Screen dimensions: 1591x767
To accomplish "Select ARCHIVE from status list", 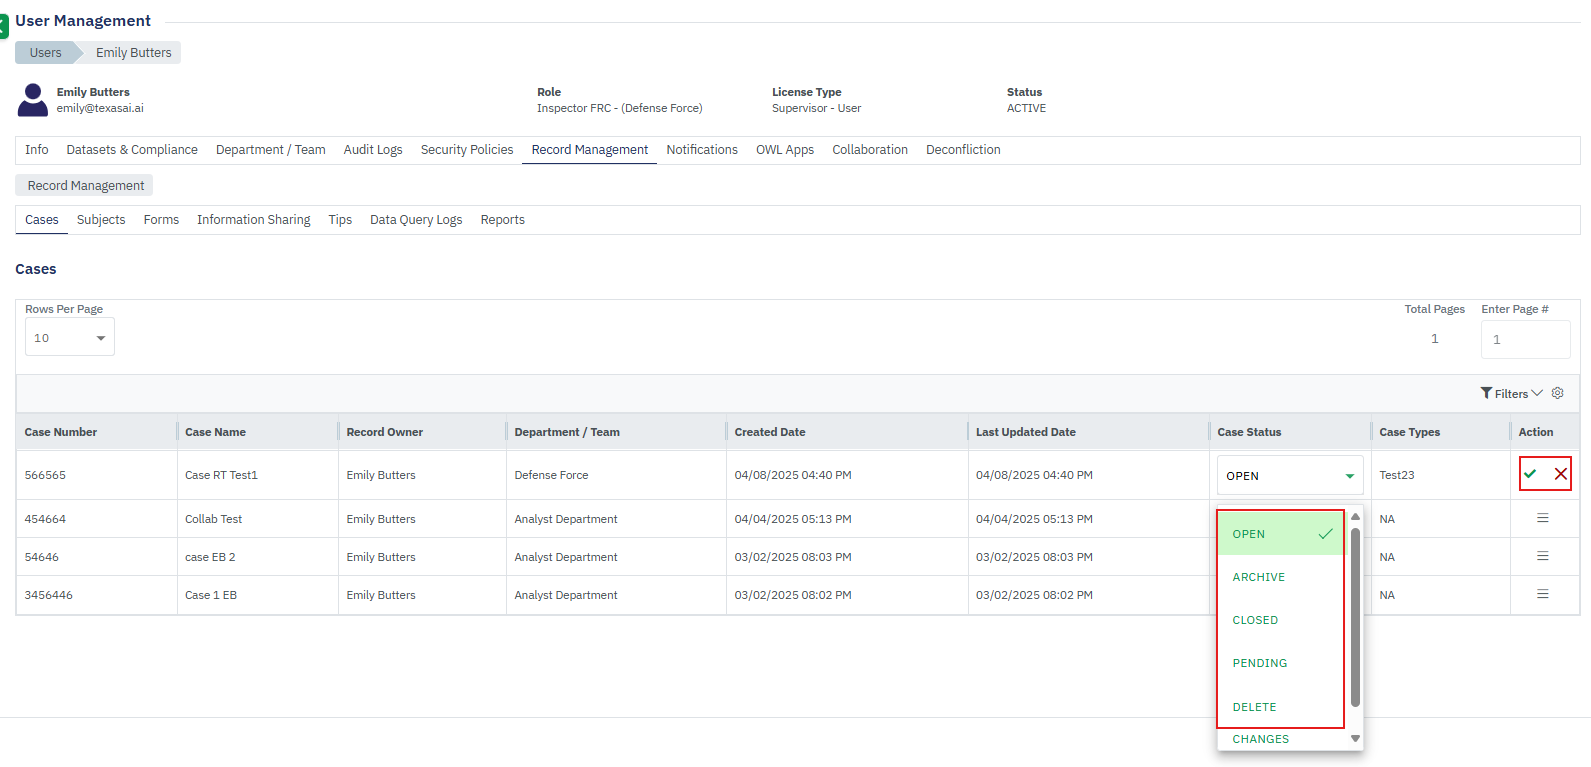I will tap(1258, 577).
